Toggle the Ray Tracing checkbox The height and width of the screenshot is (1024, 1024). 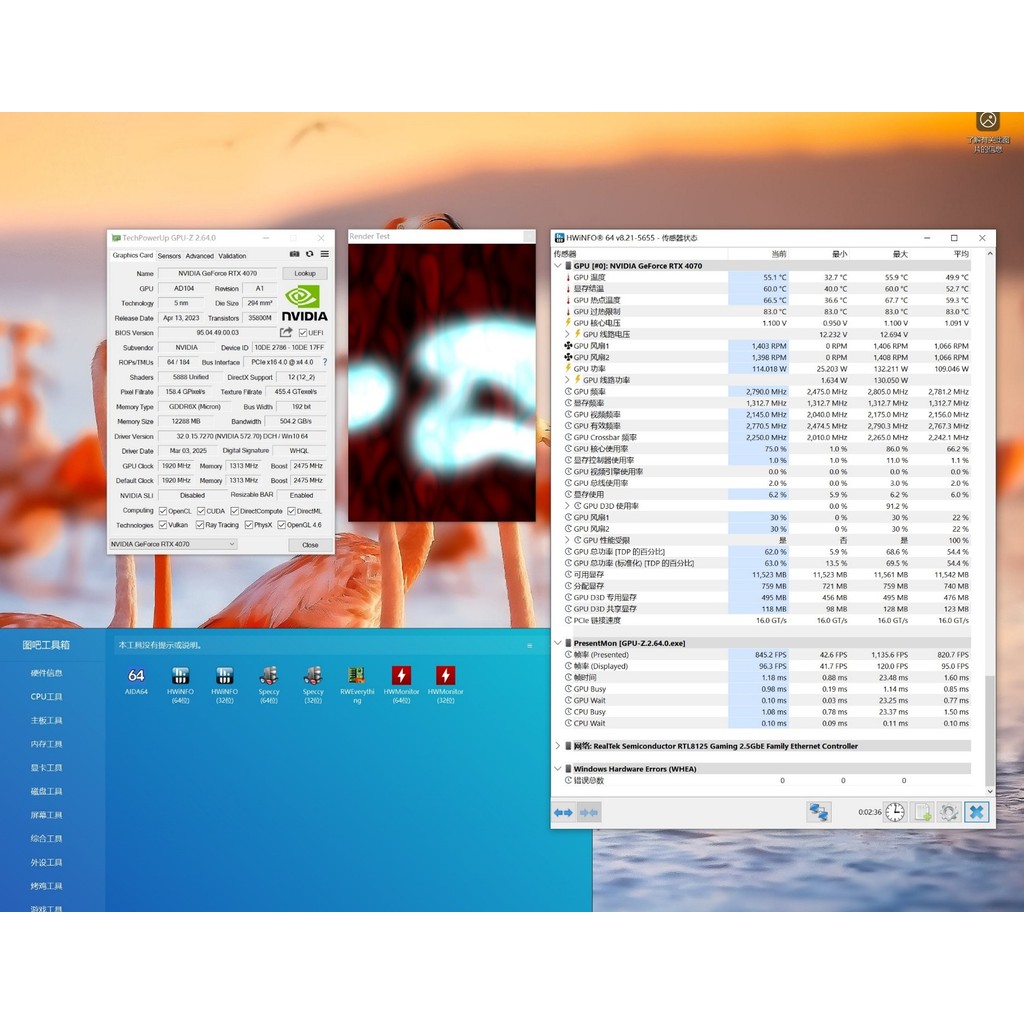point(200,525)
